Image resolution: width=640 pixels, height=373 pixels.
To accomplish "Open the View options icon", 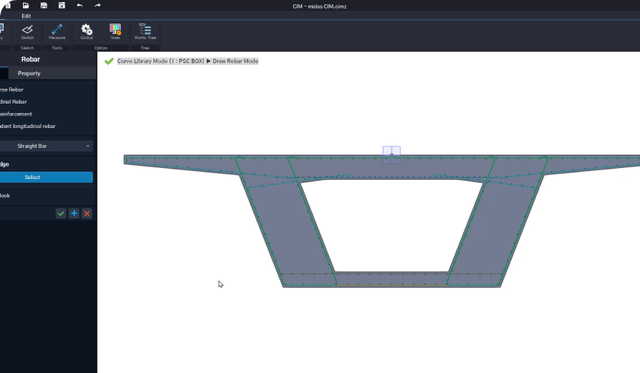I will [x=115, y=32].
